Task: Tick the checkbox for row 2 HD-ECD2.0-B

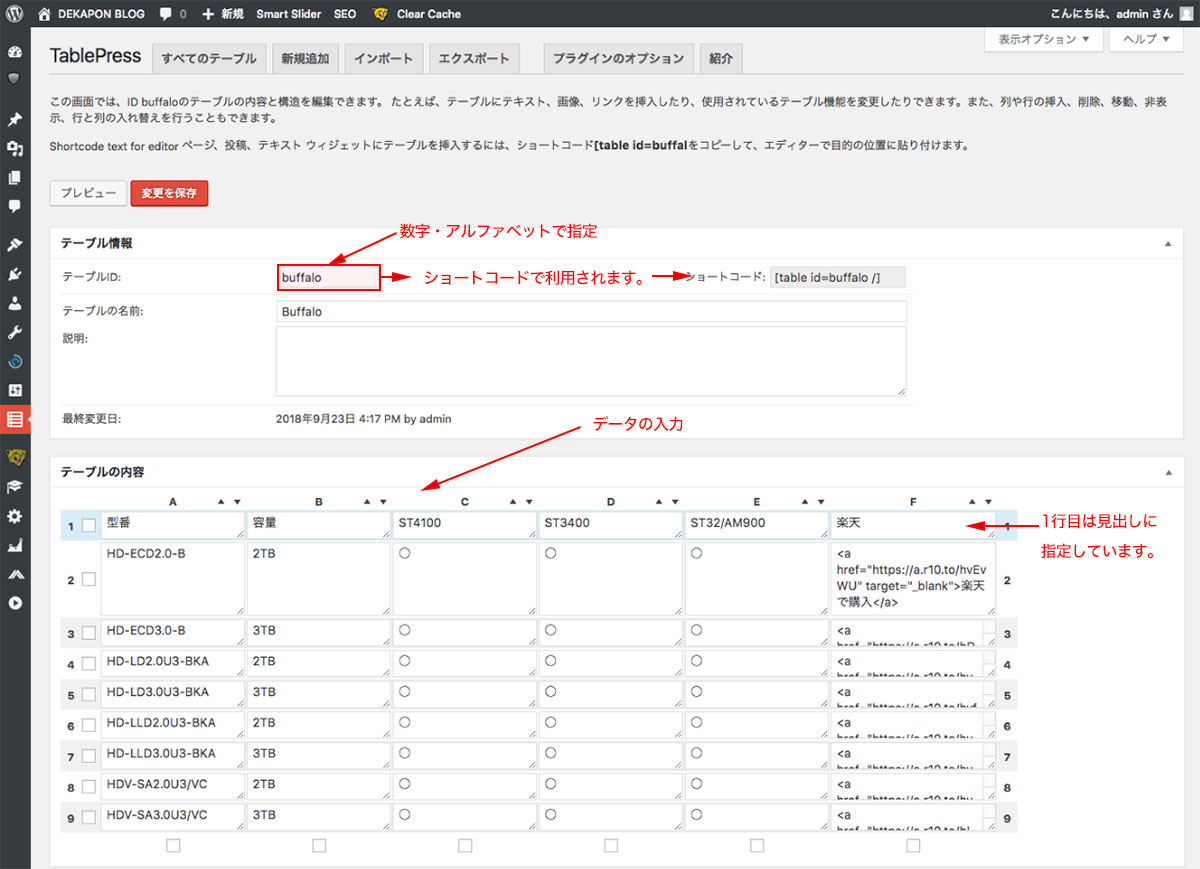Action: [x=88, y=579]
